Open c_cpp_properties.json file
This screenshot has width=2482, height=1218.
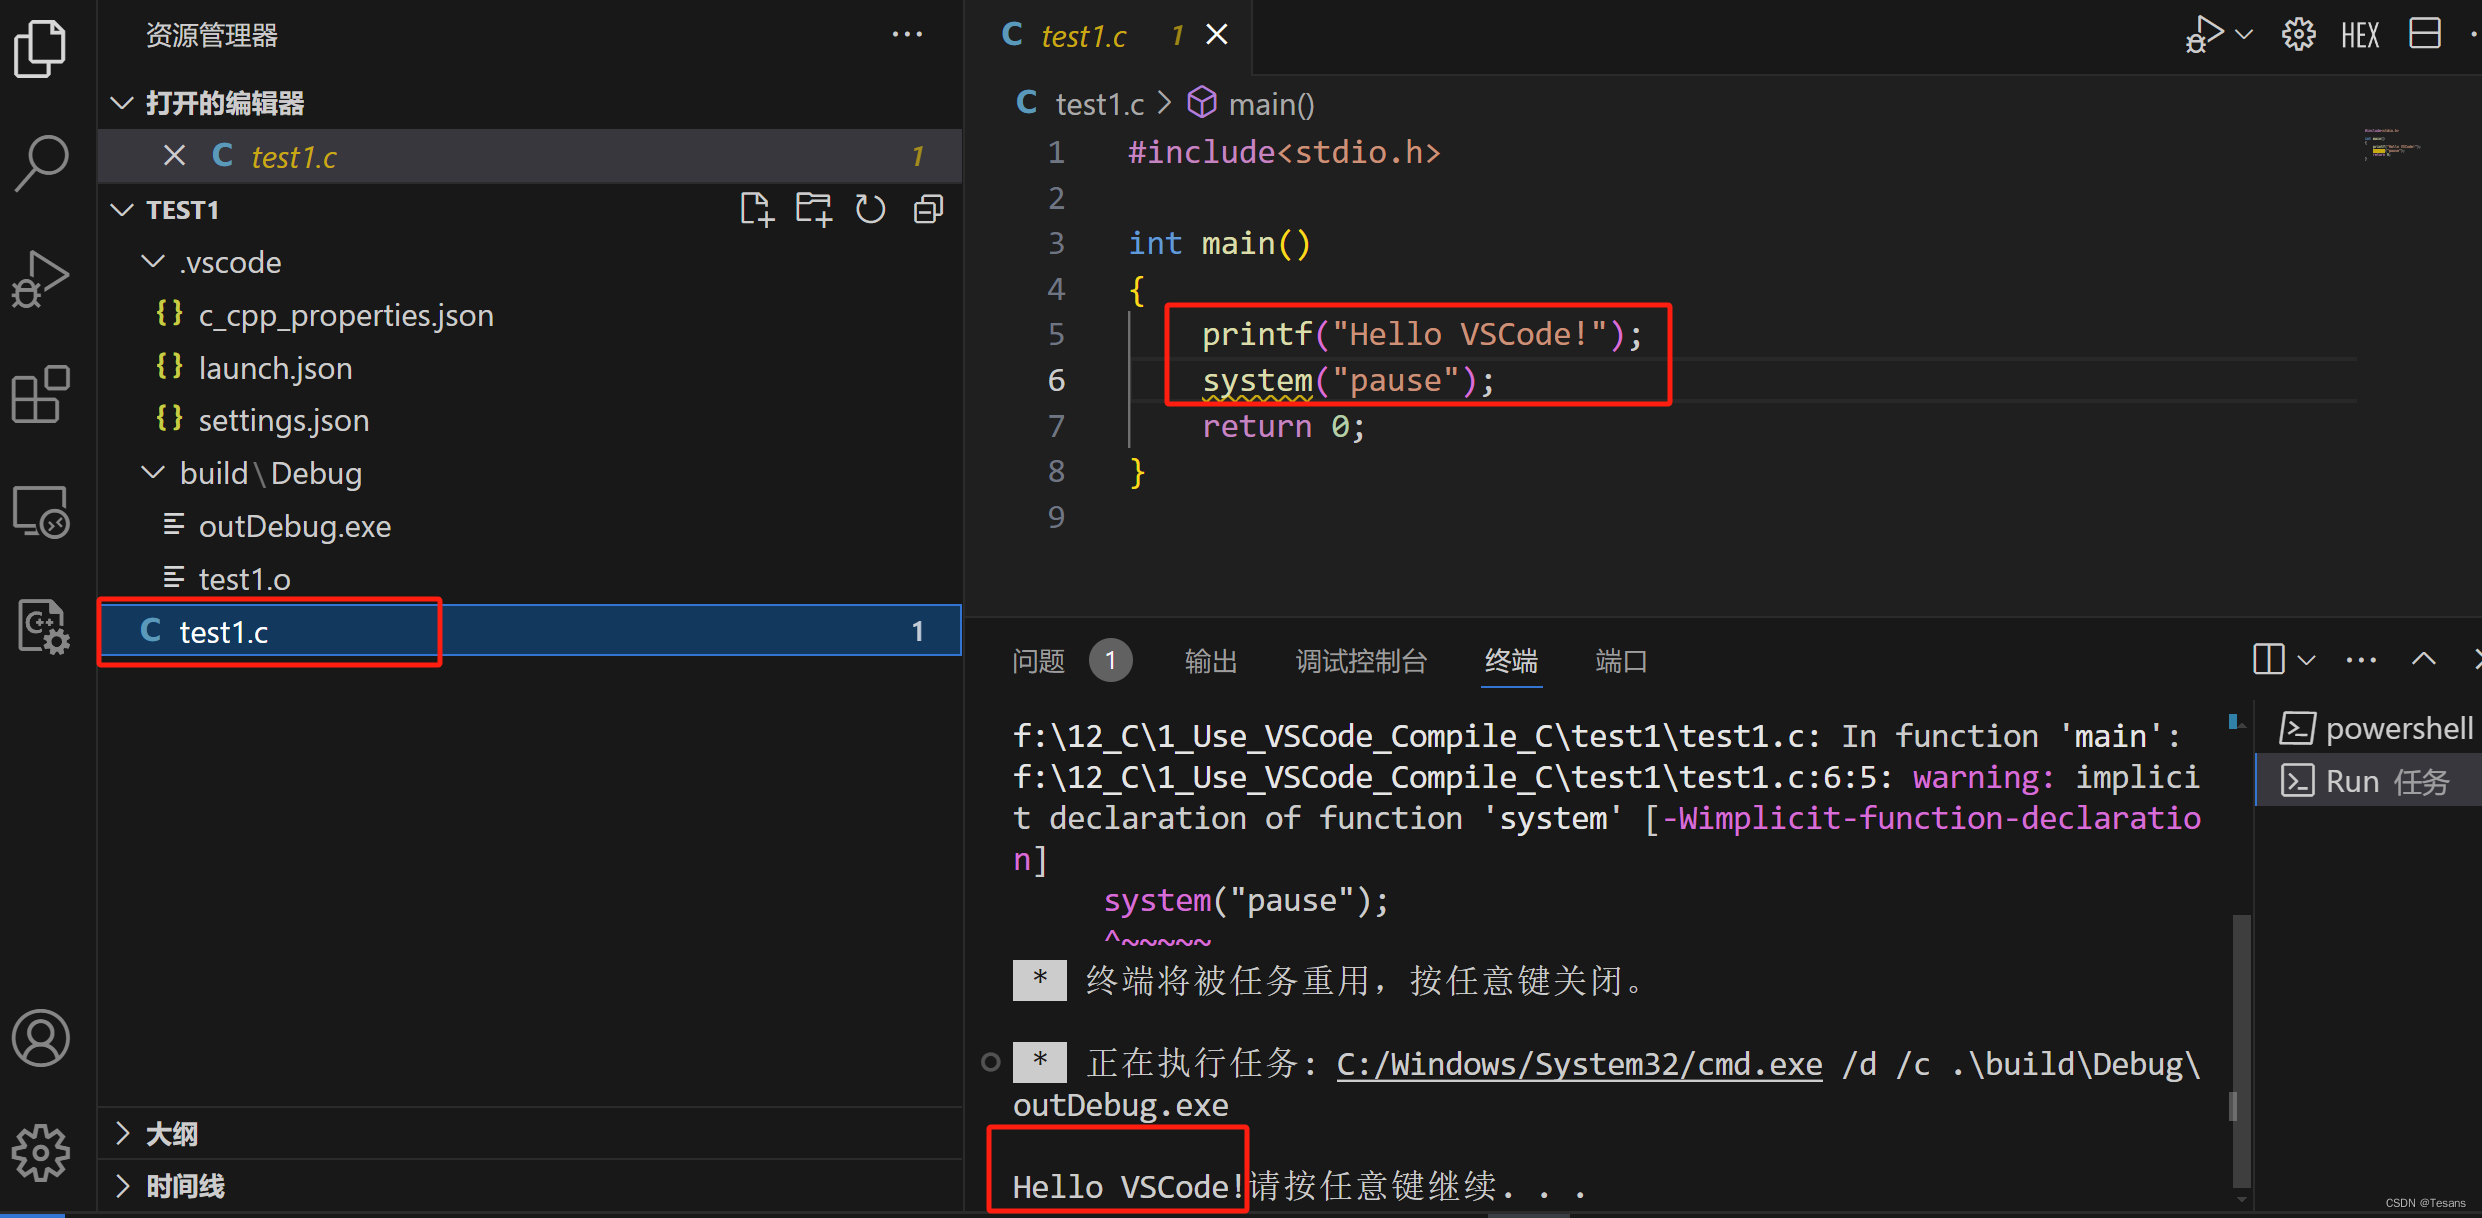[x=530, y=315]
